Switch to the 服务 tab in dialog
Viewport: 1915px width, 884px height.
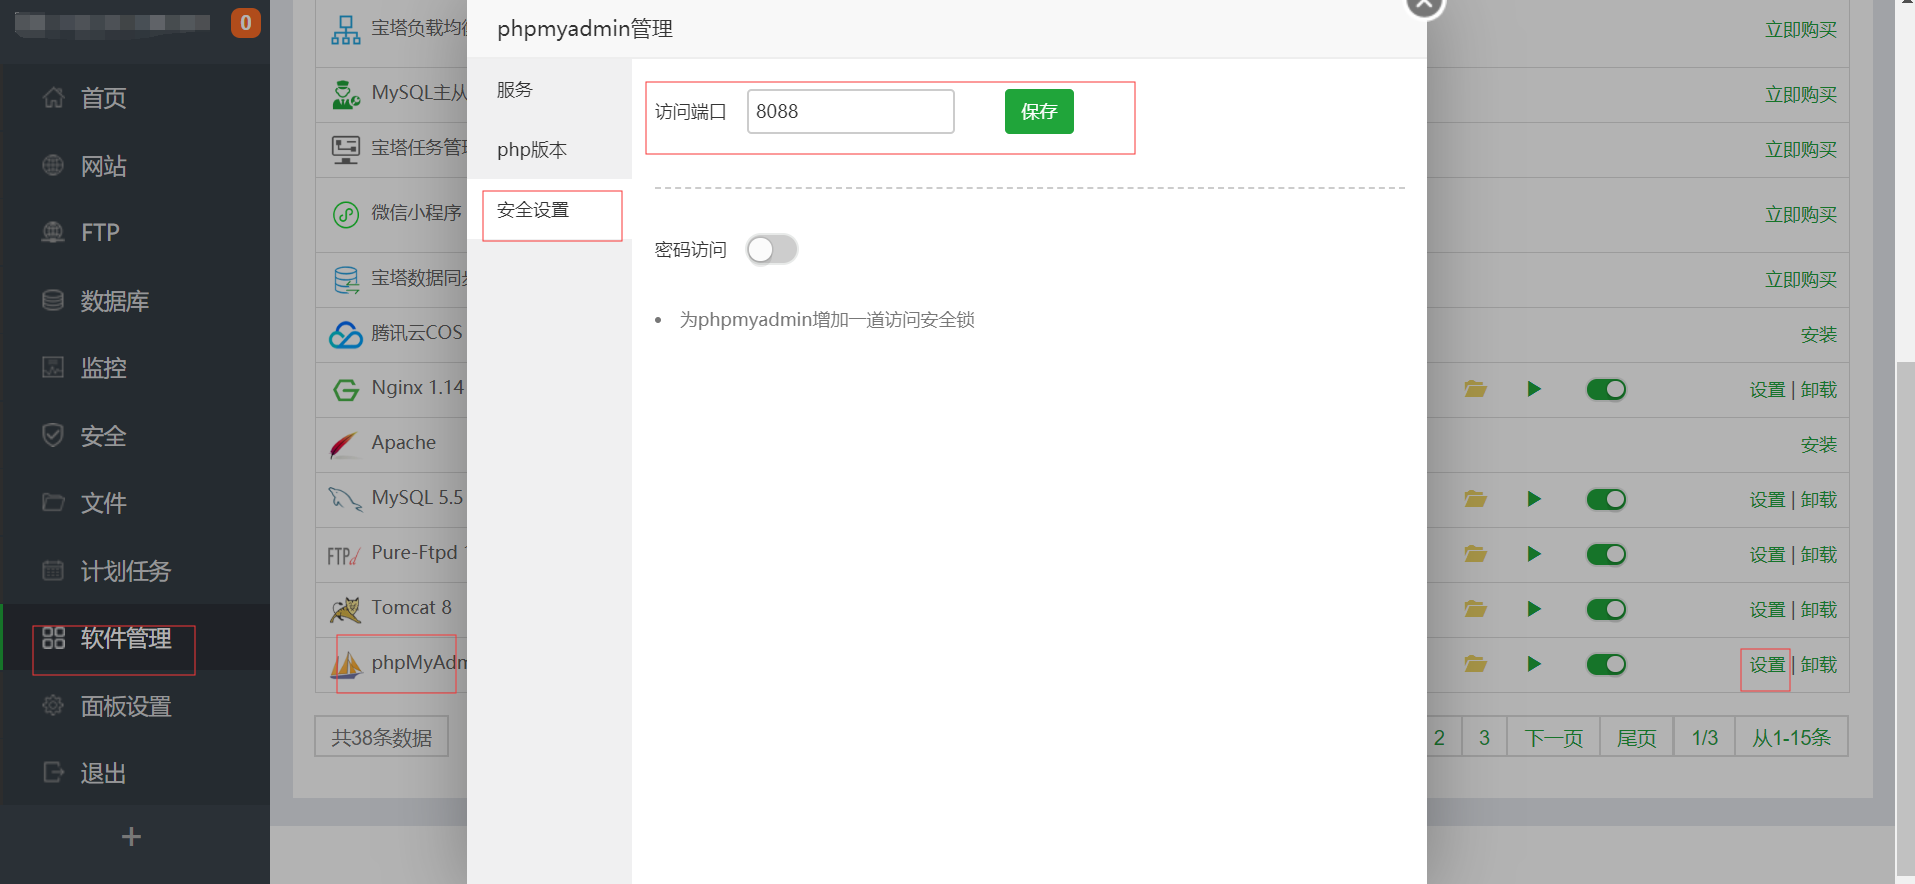(549, 90)
